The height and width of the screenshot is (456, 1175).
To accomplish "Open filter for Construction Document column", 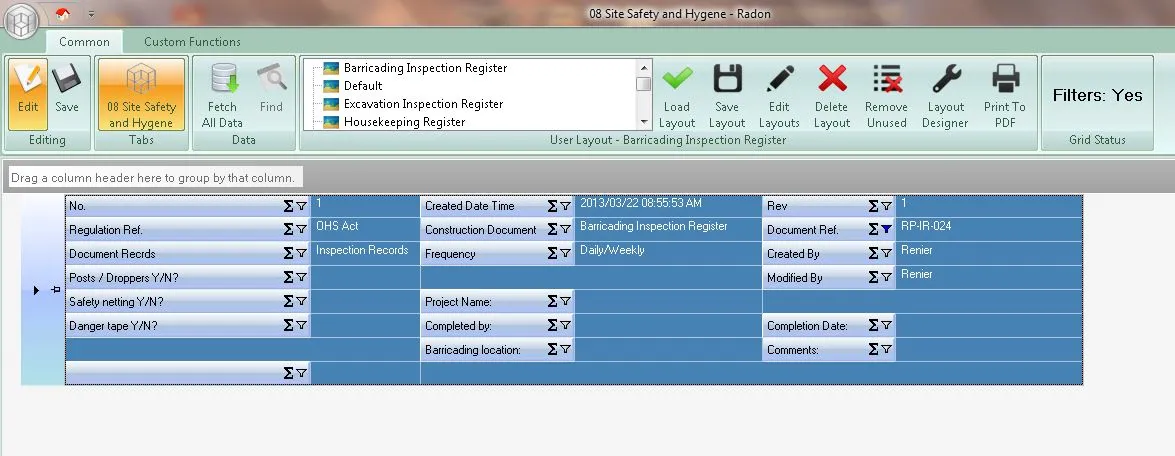I will pos(565,229).
